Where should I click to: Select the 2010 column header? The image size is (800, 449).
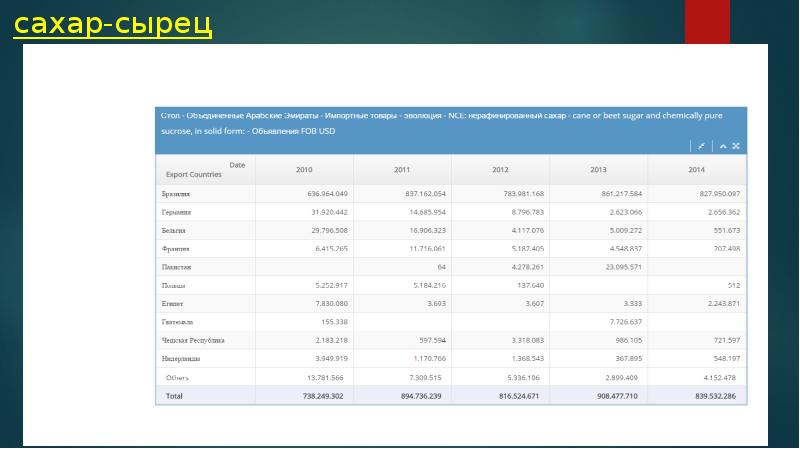tap(304, 170)
